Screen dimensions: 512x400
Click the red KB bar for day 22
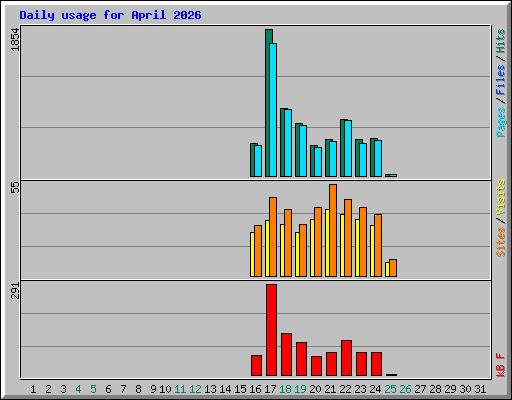tap(346, 358)
